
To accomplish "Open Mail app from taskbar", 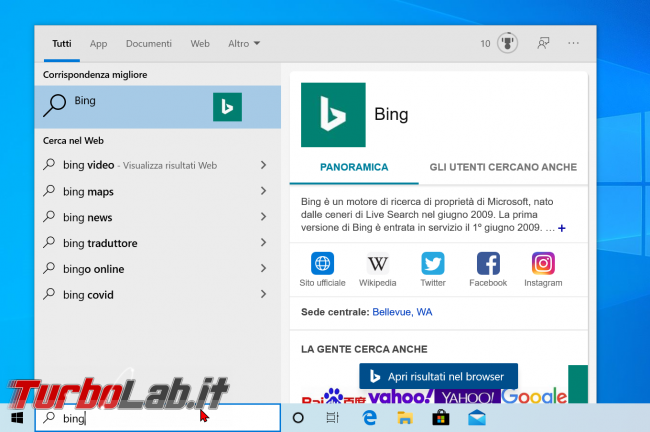I will tap(477, 418).
